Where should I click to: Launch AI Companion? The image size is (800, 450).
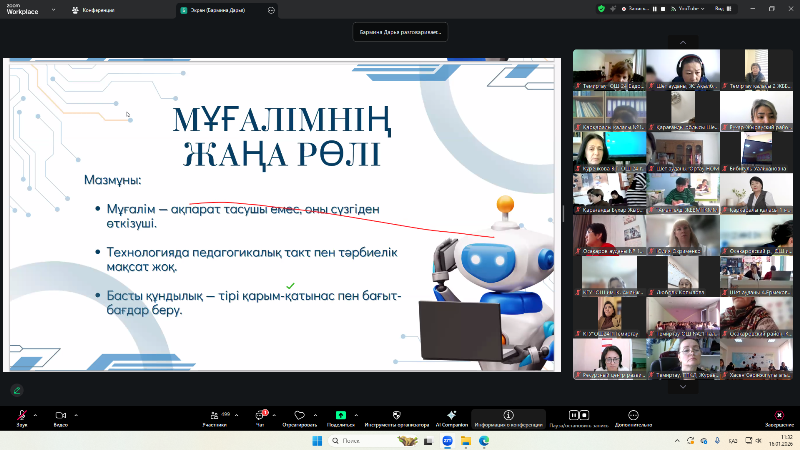click(x=452, y=415)
